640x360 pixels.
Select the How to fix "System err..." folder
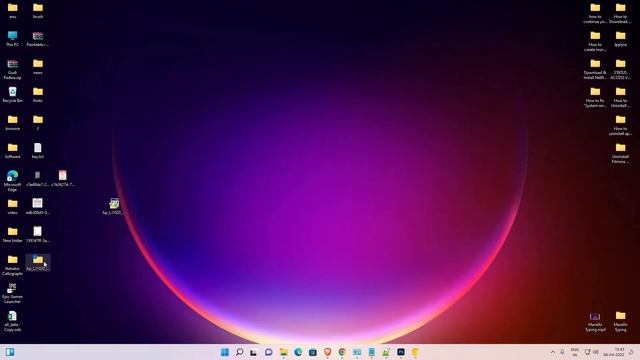point(595,97)
